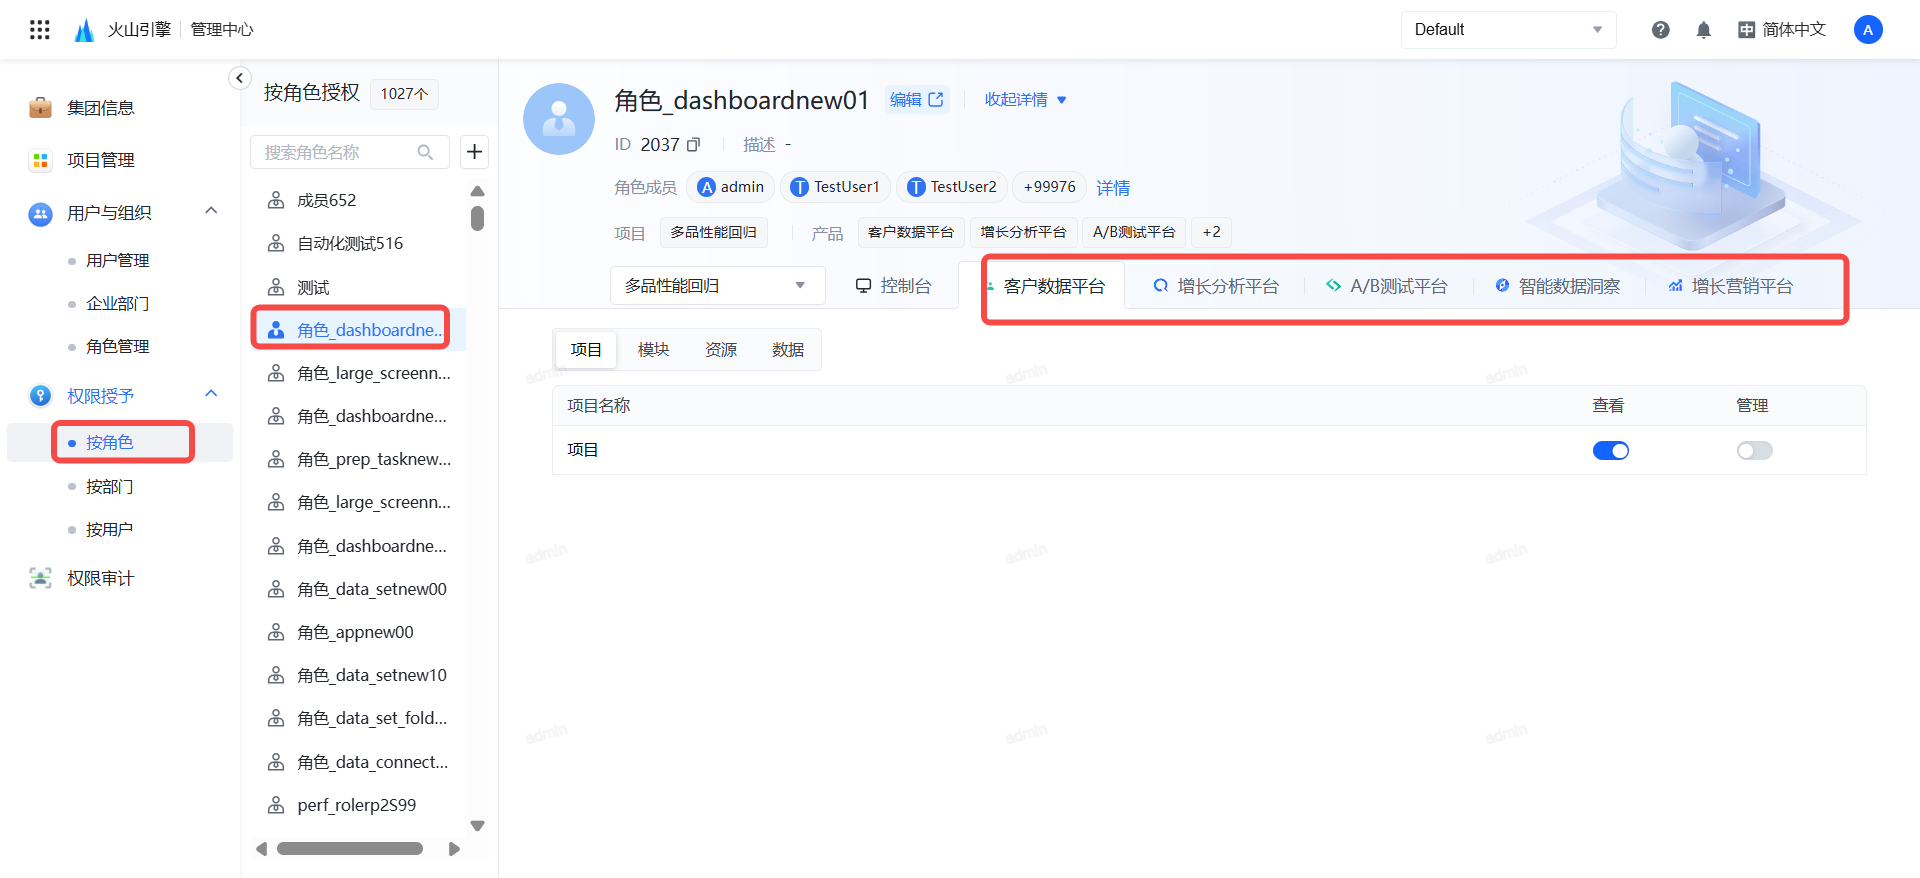
Task: Go to 角色管理 in sidebar
Action: click(x=120, y=346)
